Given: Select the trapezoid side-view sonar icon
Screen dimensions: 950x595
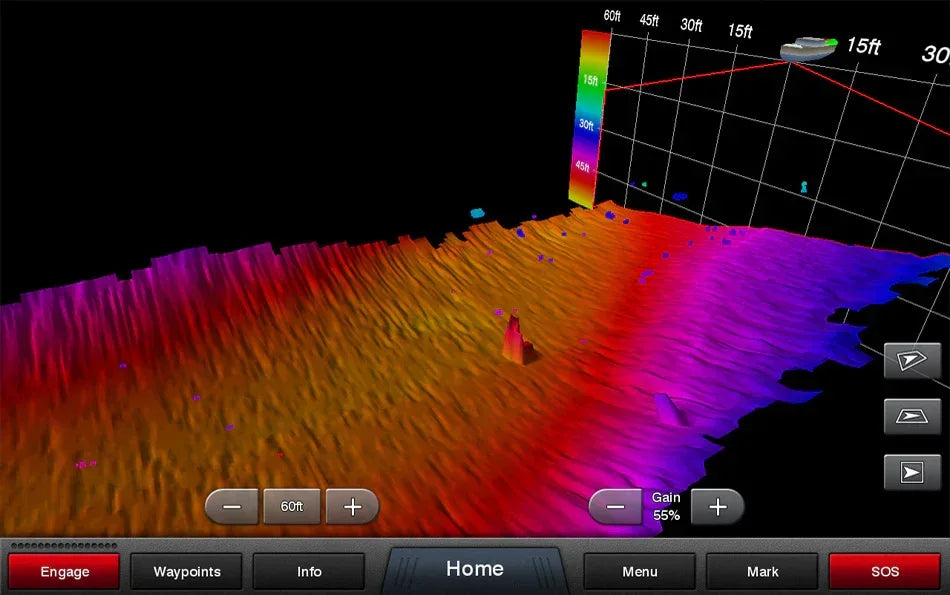Looking at the screenshot, I should pyautogui.click(x=911, y=417).
